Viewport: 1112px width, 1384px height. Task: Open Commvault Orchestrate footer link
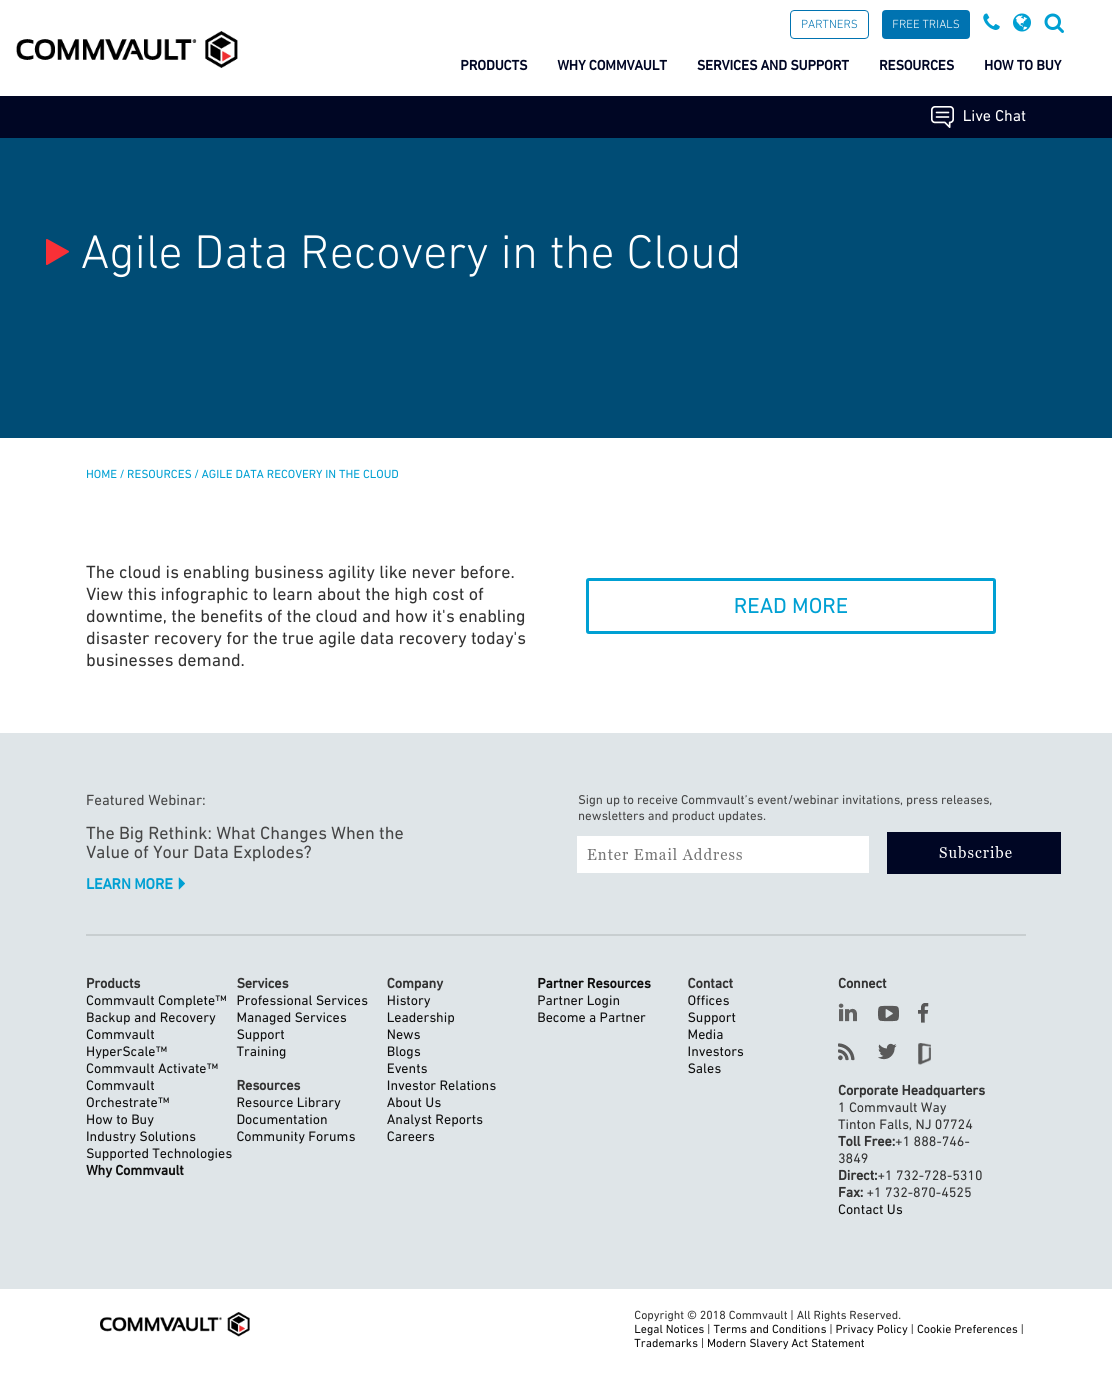point(128,1094)
